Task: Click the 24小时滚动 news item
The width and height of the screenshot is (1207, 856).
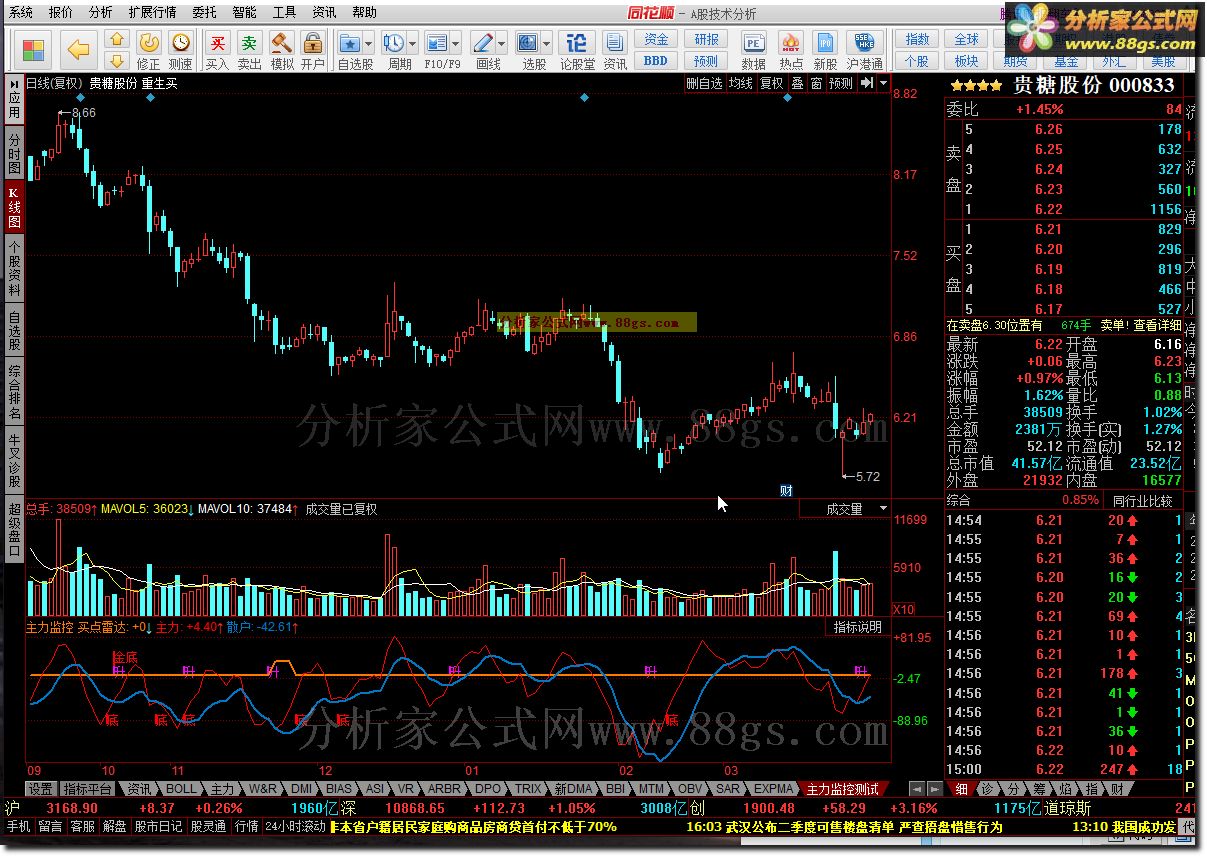Action: coord(295,827)
